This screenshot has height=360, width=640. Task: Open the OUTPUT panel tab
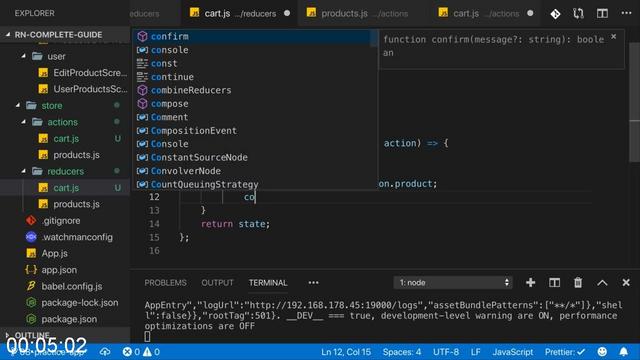click(x=217, y=282)
